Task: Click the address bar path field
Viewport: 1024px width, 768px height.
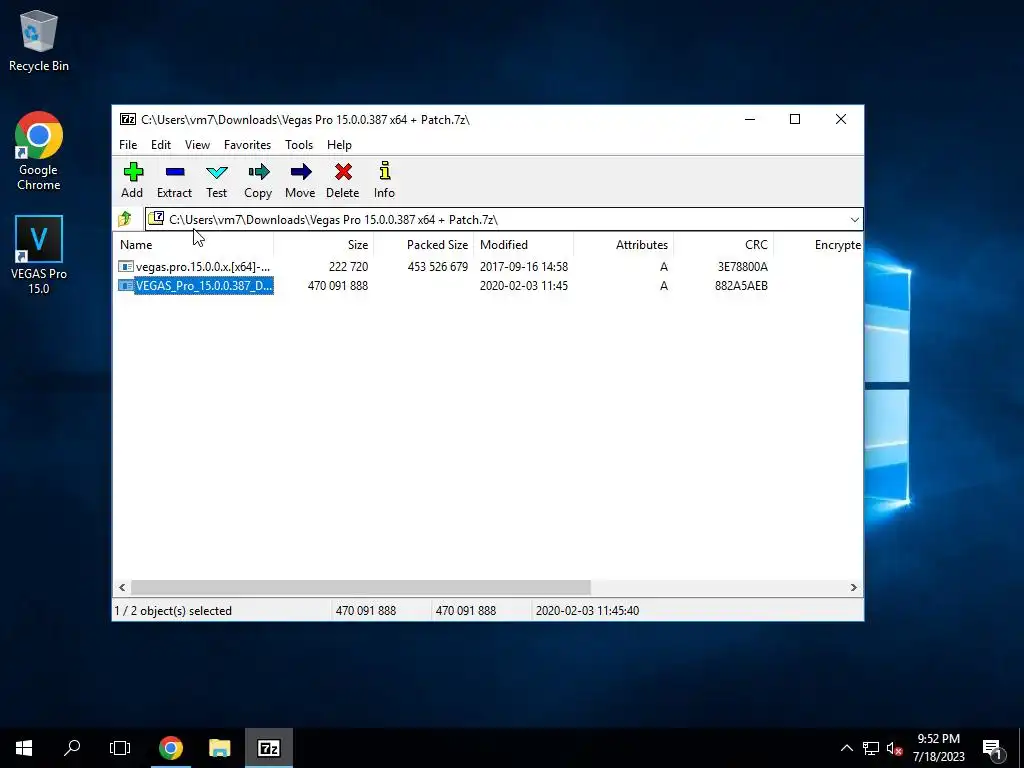Action: tap(504, 219)
